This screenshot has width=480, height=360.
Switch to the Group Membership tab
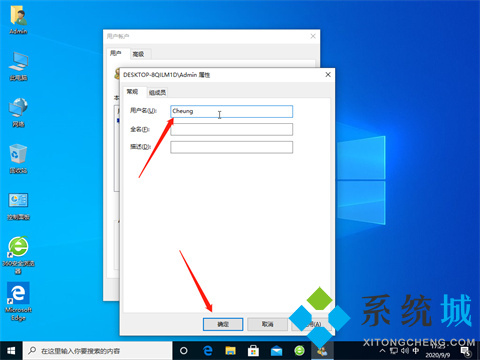(x=157, y=92)
